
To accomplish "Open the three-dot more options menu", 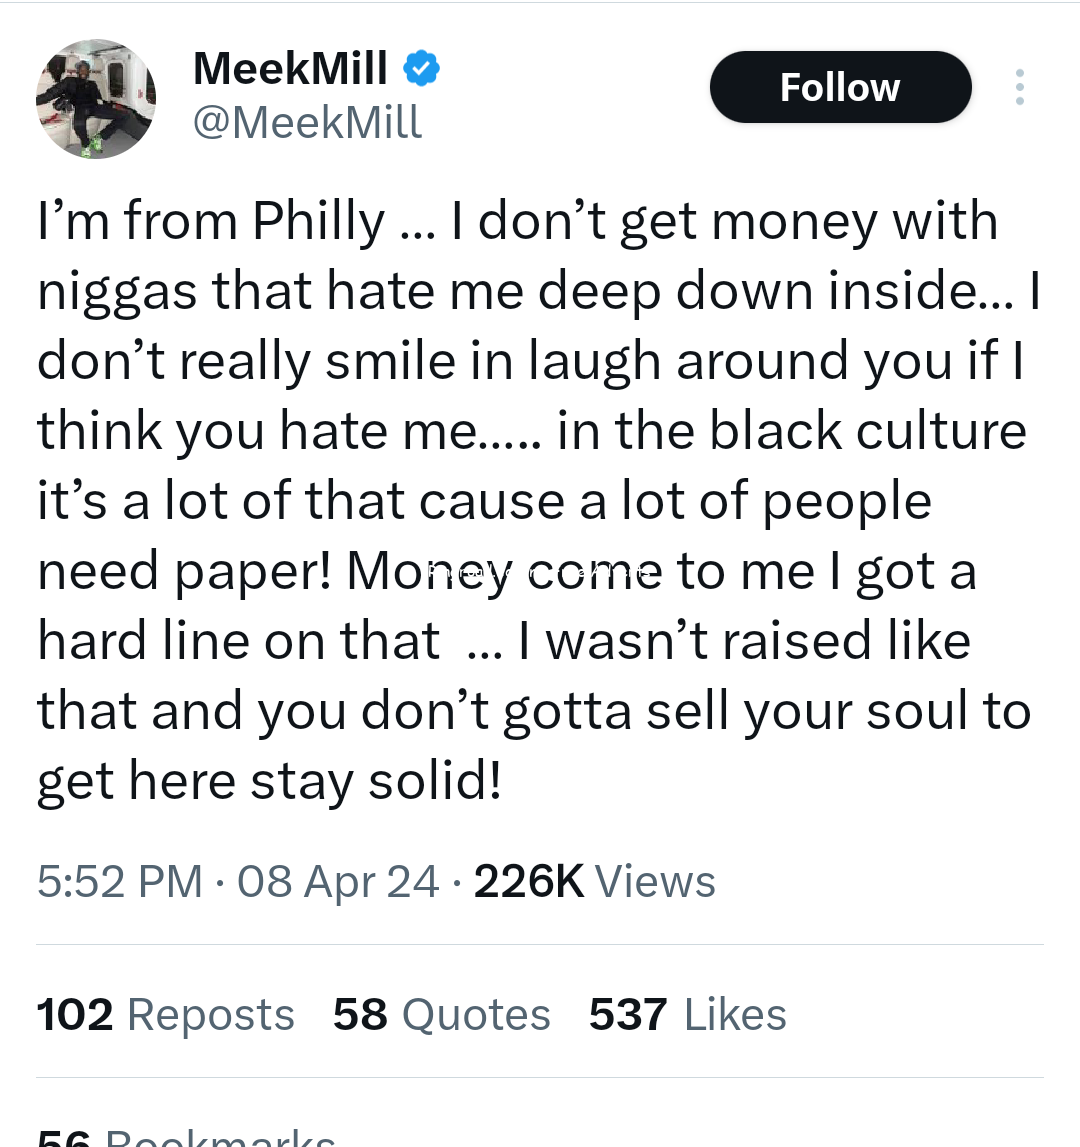I will 1019,87.
